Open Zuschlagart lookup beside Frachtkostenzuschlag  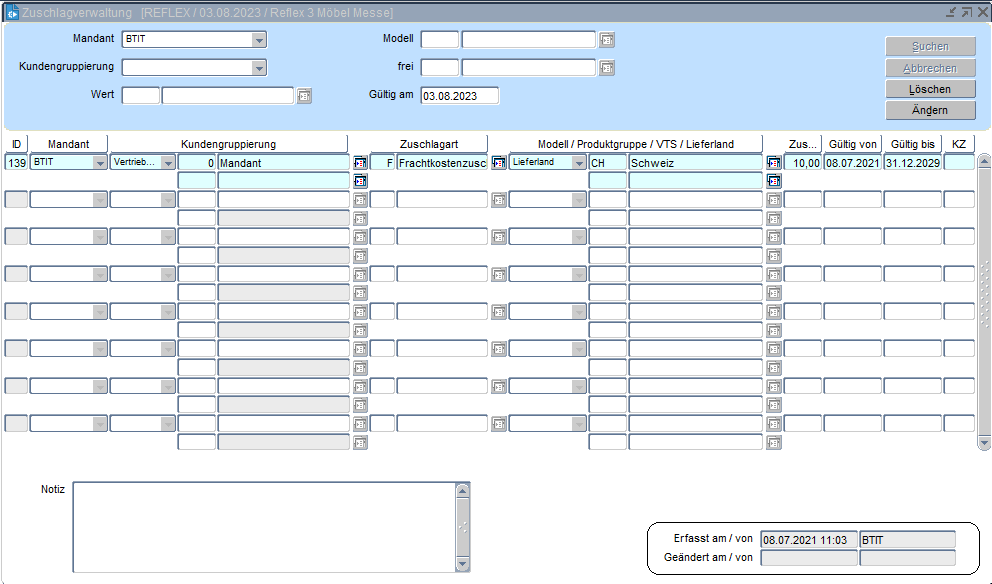pos(498,162)
